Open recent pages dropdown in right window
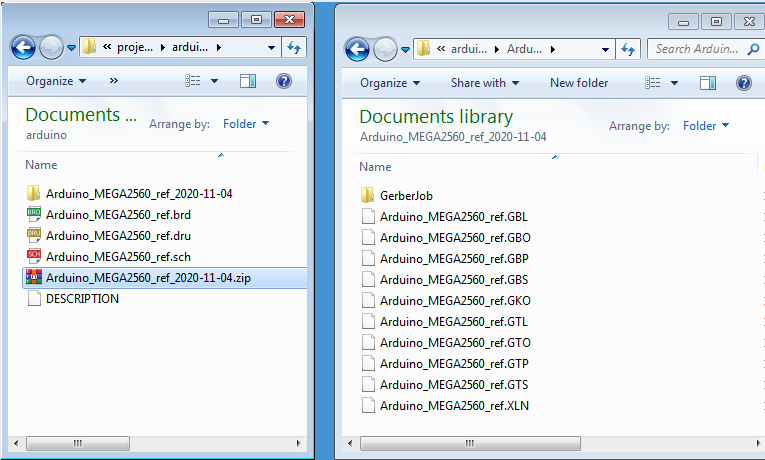Screen dimensions: 765x460 (405, 50)
